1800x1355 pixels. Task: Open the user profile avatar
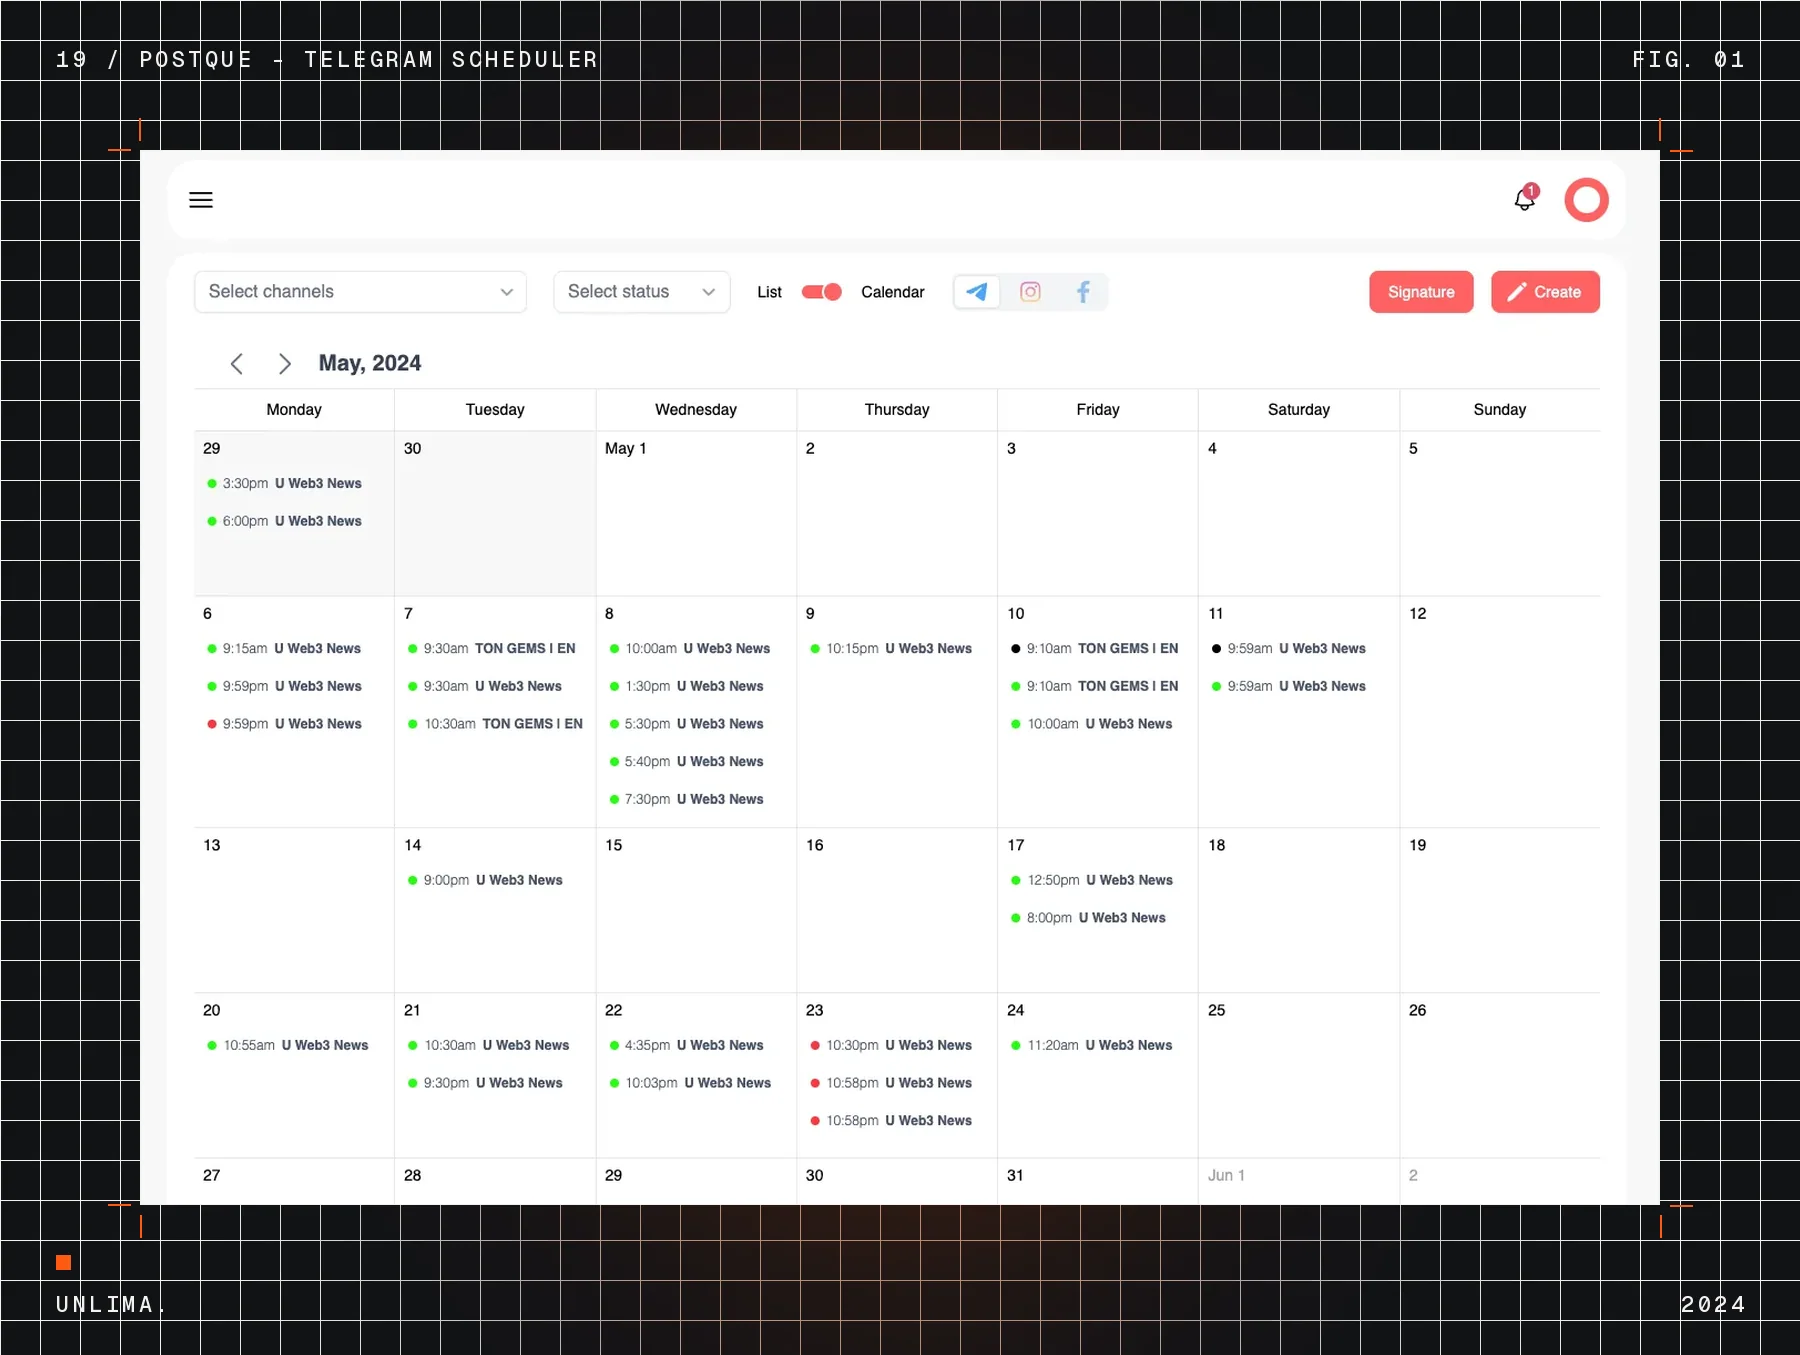click(x=1586, y=200)
